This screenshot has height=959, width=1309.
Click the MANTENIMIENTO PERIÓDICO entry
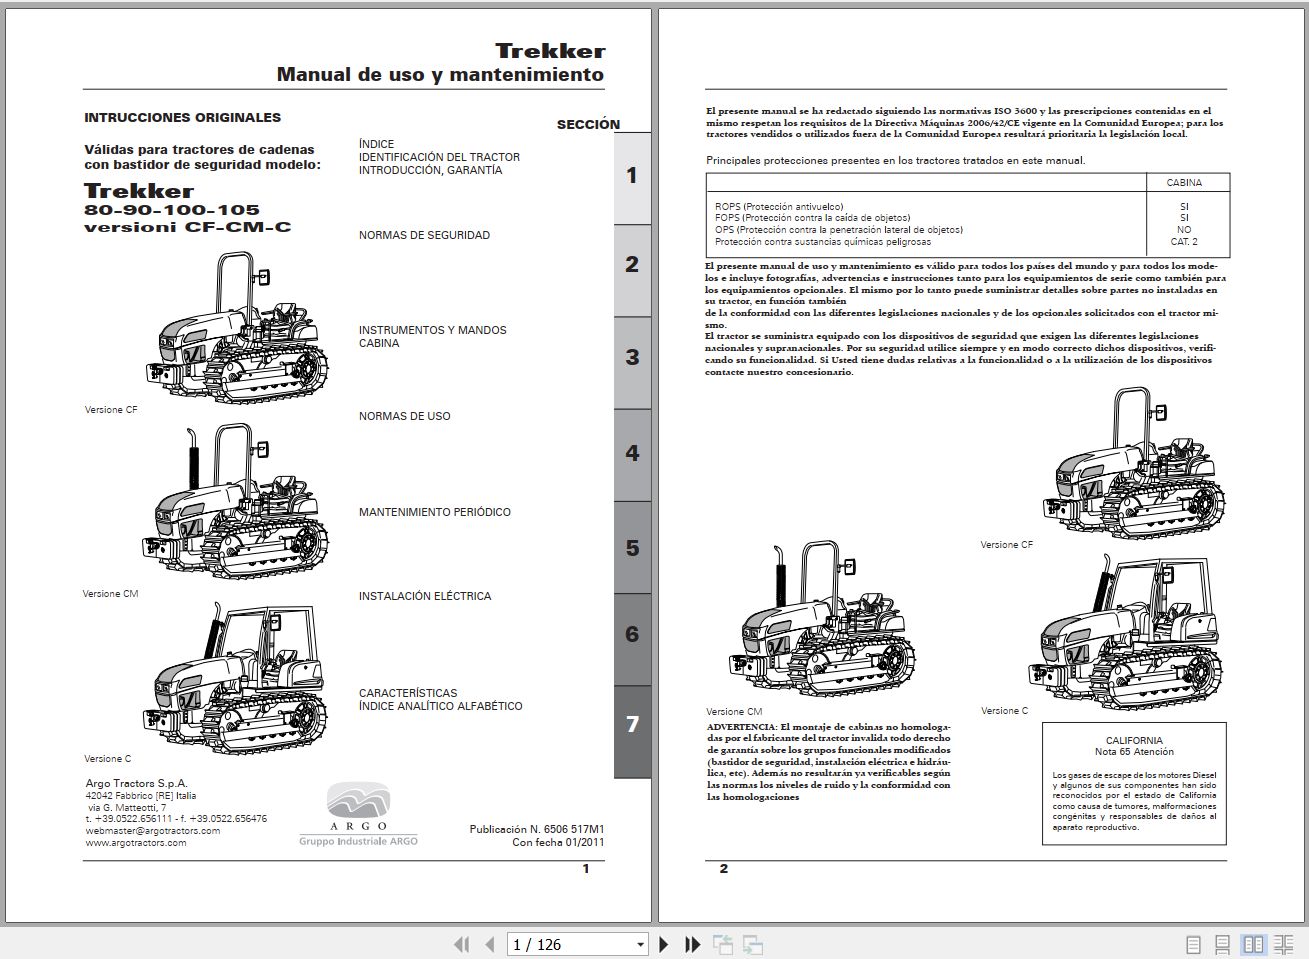tap(434, 512)
